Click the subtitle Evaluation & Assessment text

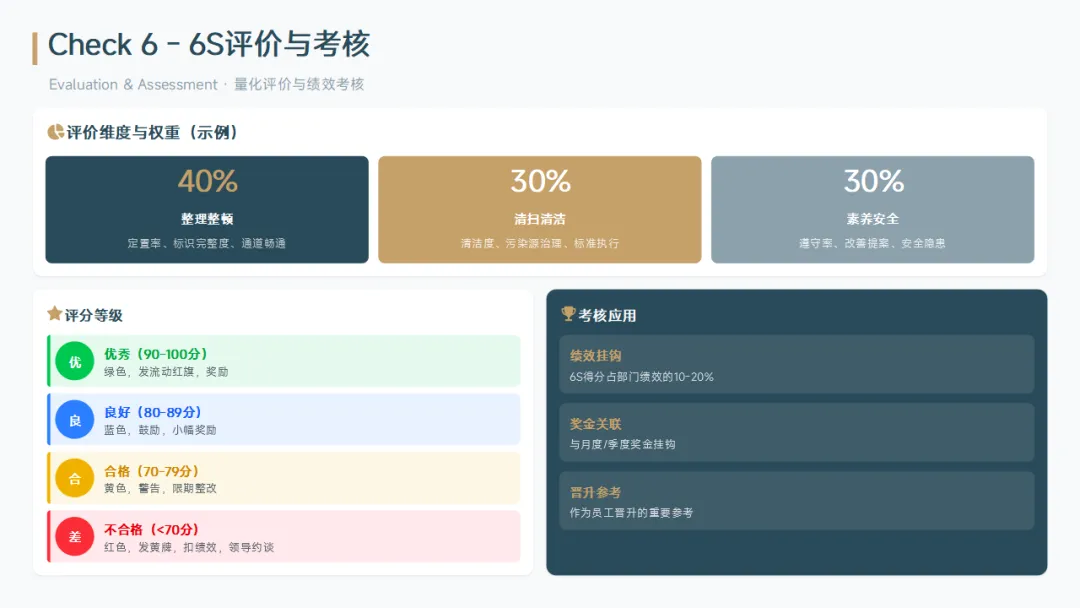[x=133, y=85]
